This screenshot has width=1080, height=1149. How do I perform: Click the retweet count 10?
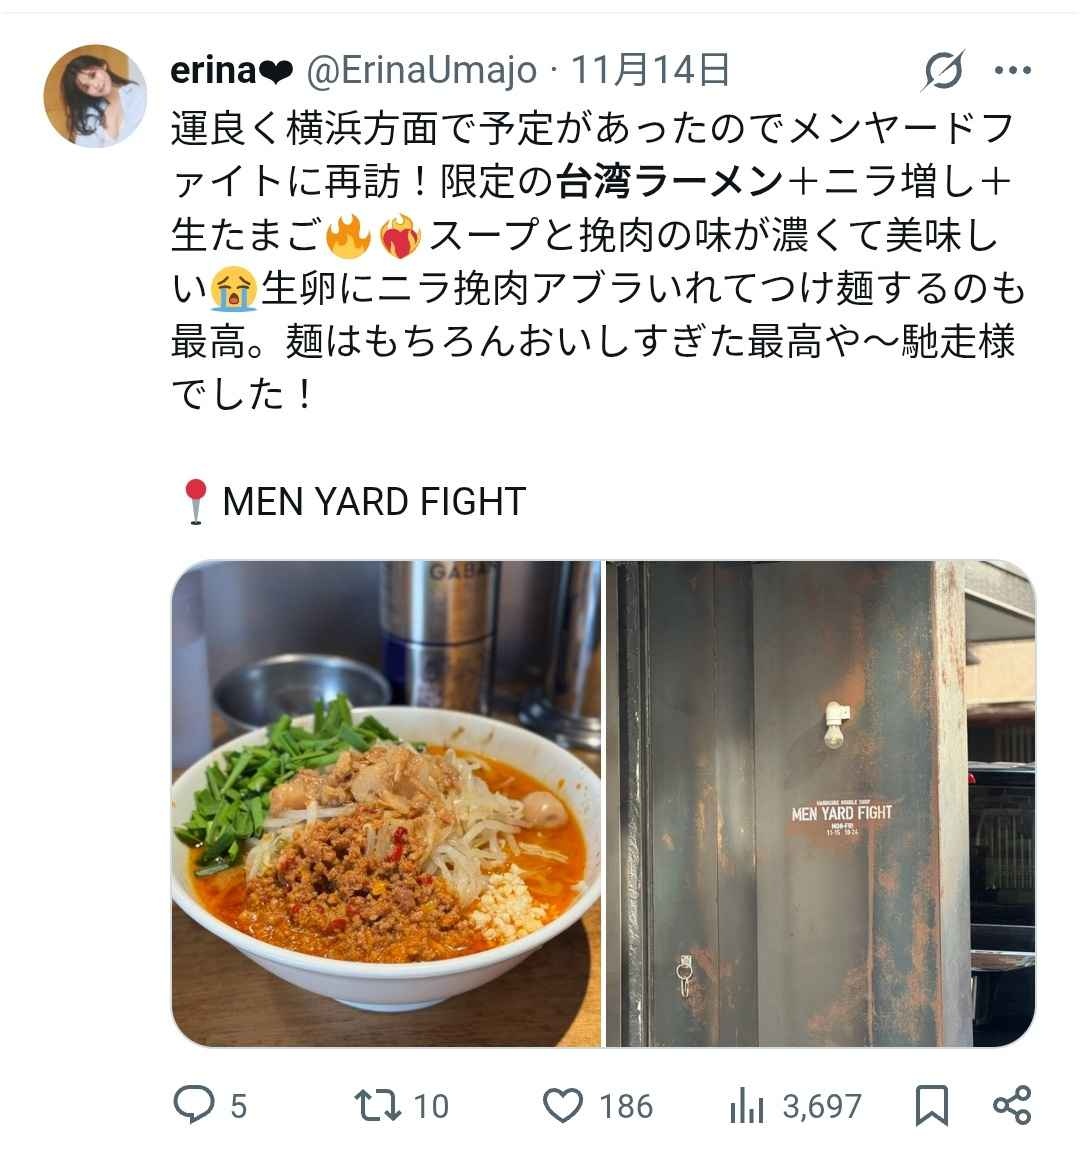[x=431, y=1106]
